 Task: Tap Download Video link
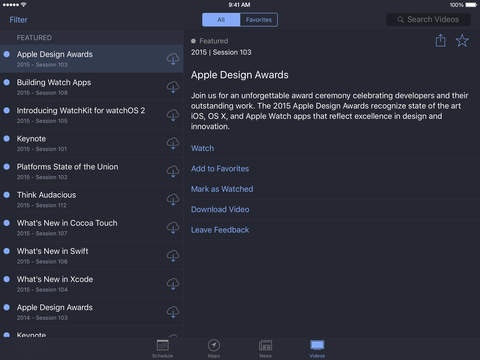pyautogui.click(x=220, y=209)
